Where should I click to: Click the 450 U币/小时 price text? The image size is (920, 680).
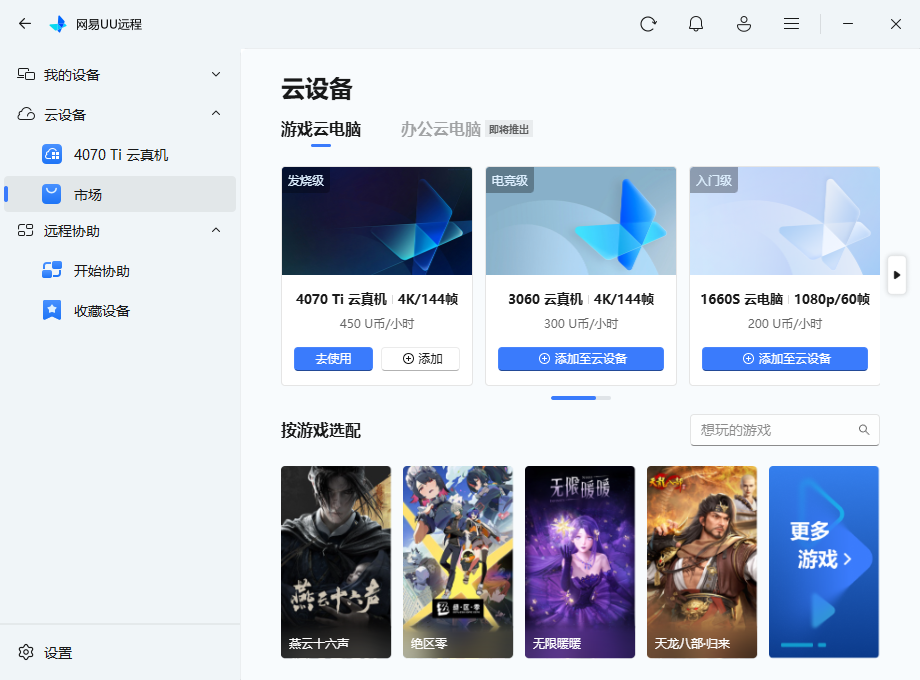click(377, 323)
